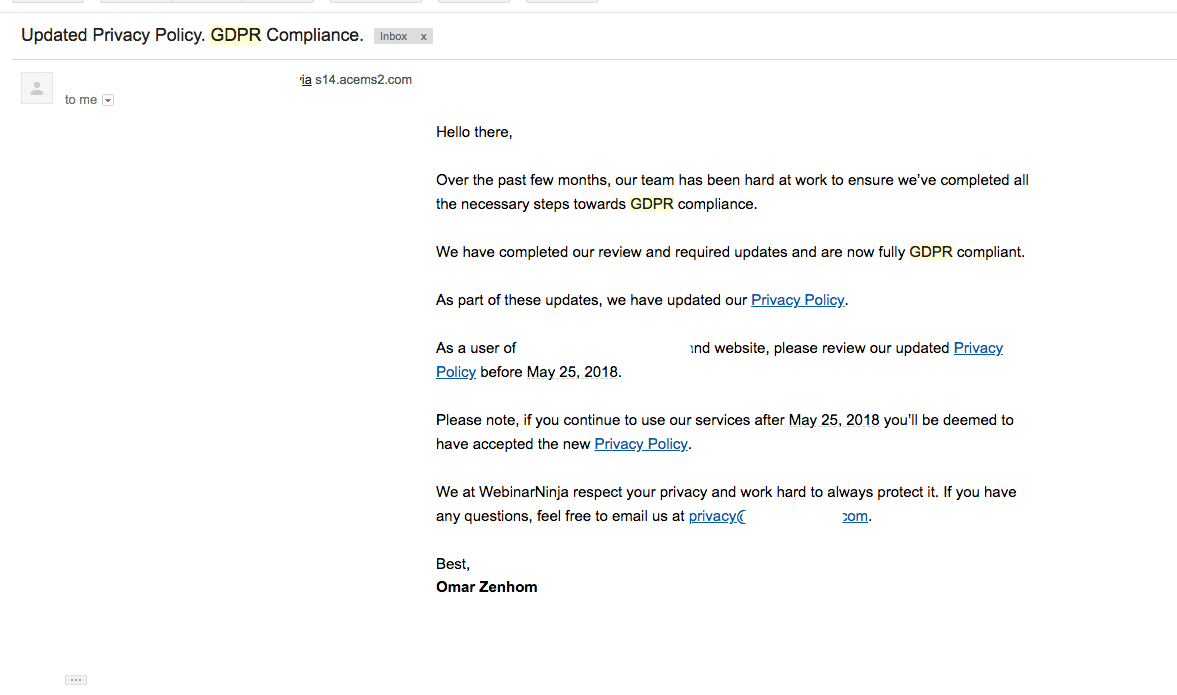Open Privacy Policy link after "review our updated"
This screenshot has height=695, width=1177.
click(978, 348)
